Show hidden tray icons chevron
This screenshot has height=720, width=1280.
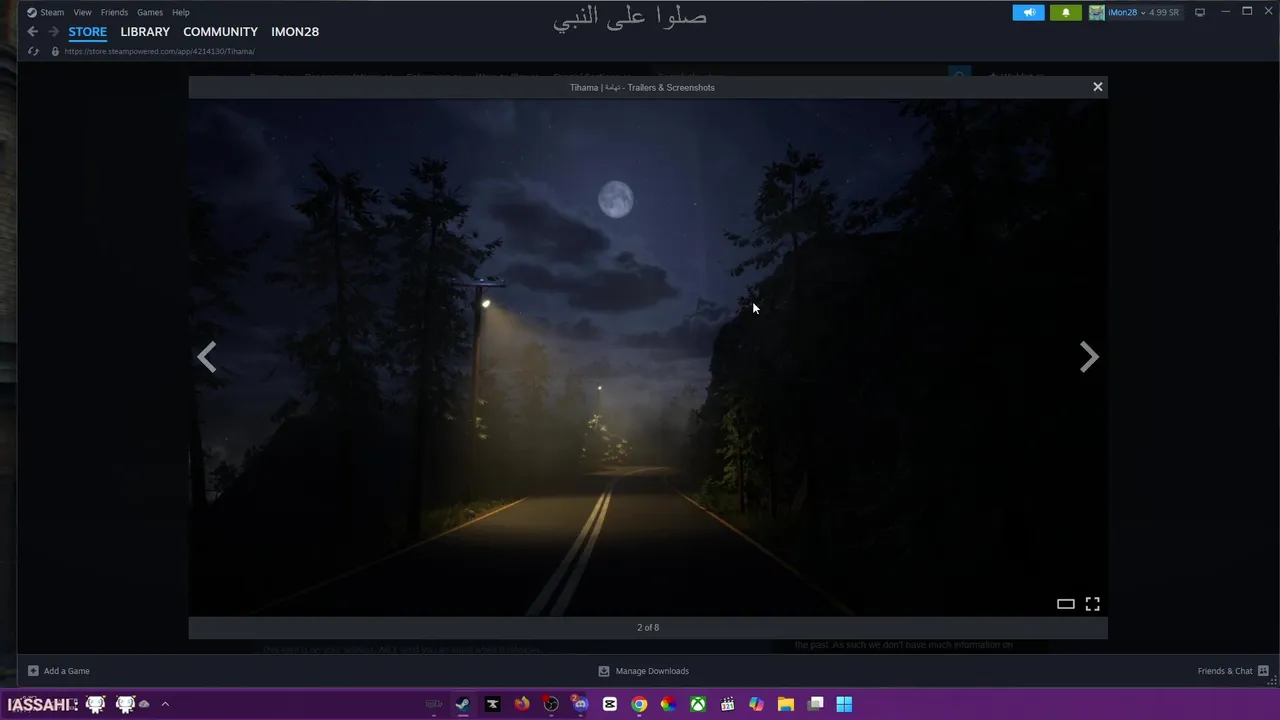[x=165, y=704]
